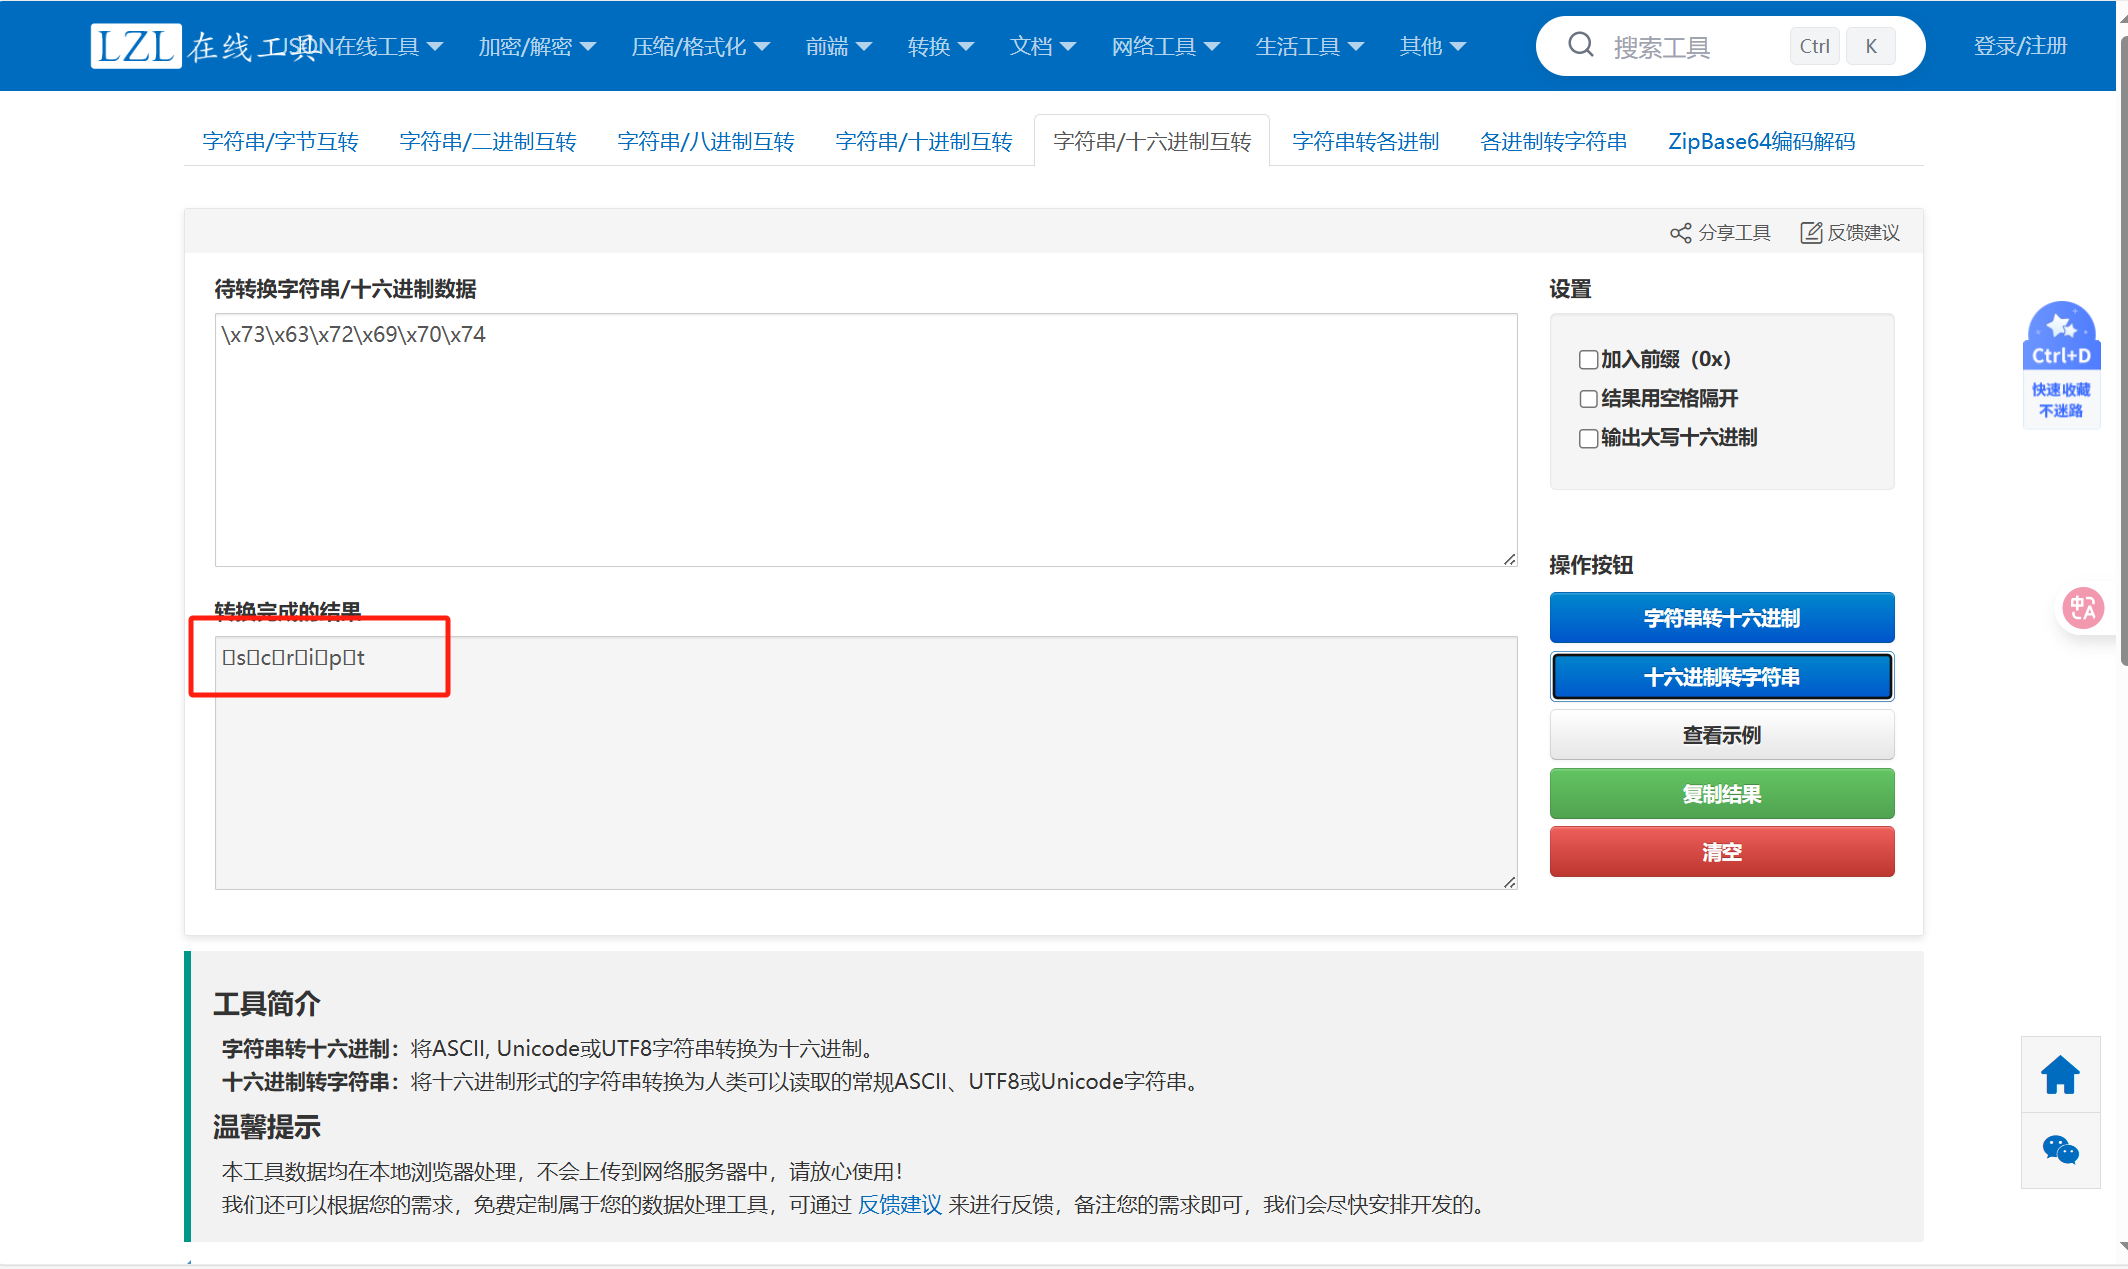Click the share tool icon
This screenshot has height=1269, width=2128.
point(1680,233)
